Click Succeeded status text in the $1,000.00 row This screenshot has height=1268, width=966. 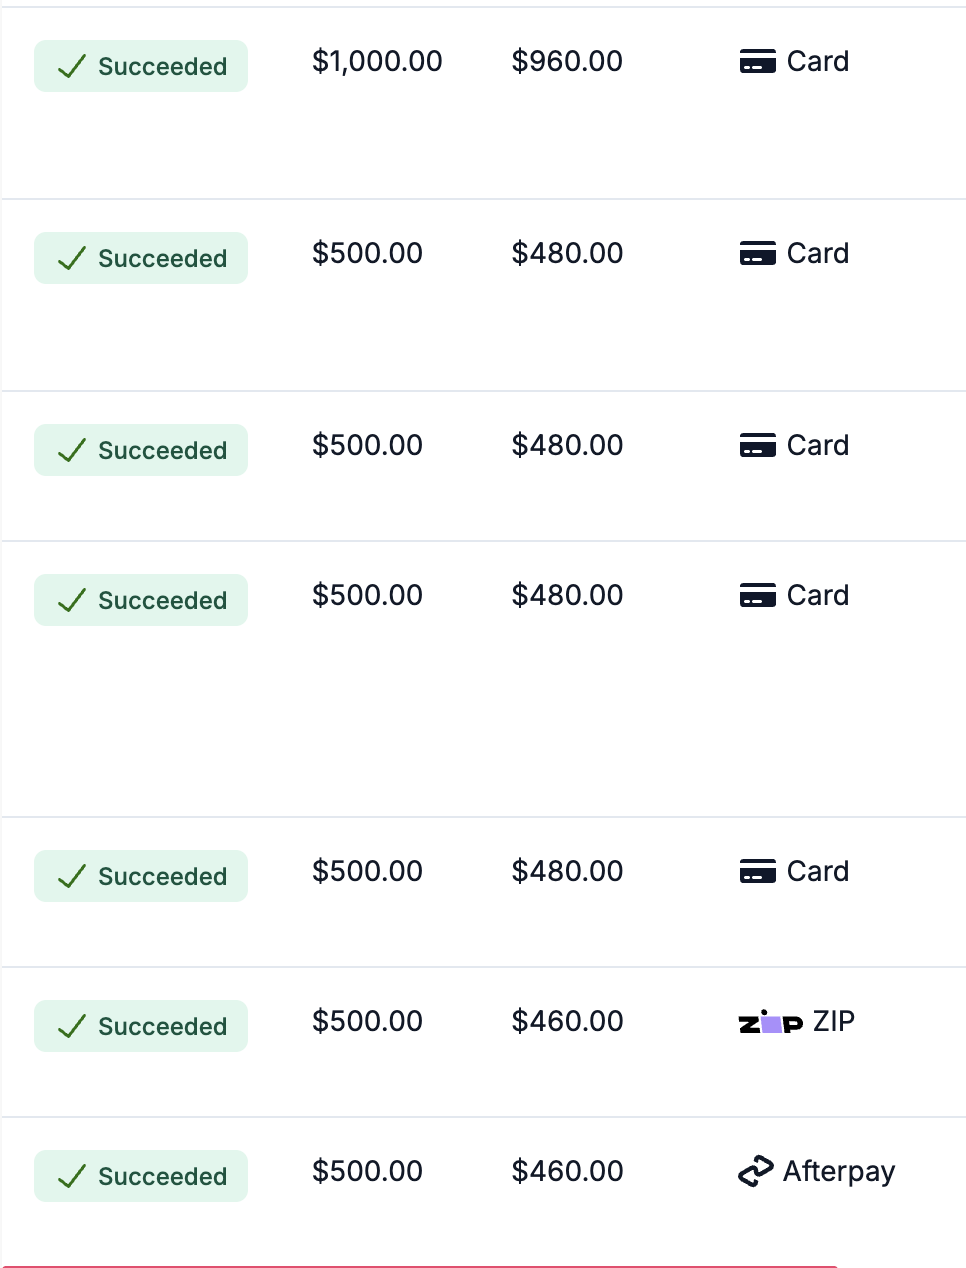(x=163, y=67)
